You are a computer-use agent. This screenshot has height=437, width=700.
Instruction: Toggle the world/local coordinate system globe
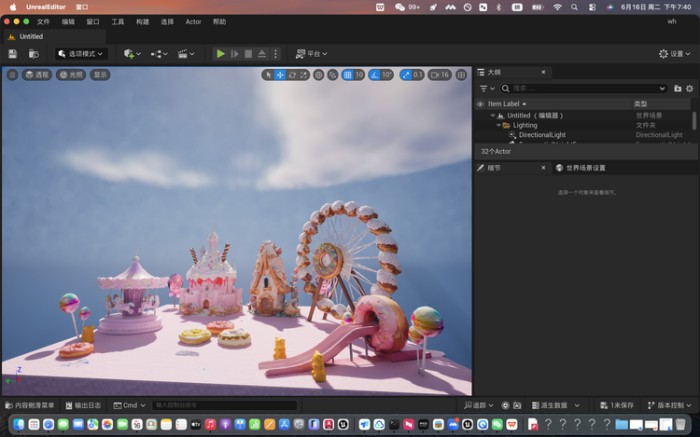tap(318, 75)
